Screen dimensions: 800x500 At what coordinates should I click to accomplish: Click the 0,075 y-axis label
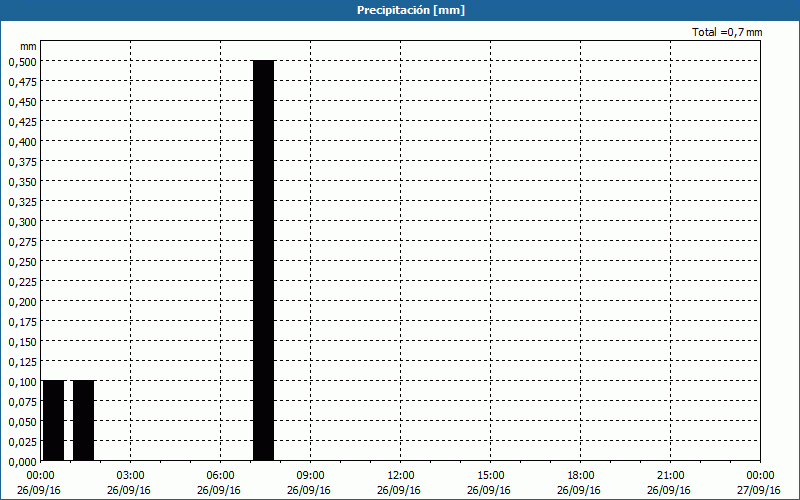pyautogui.click(x=22, y=402)
